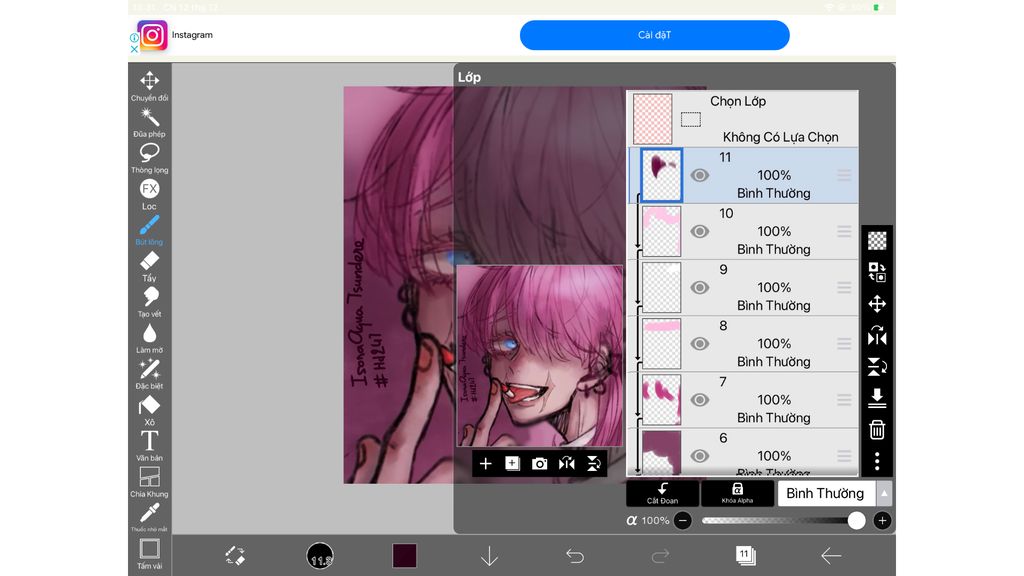Screen dimensions: 1024x576
Task: Redo the last action
Action: pos(660,556)
